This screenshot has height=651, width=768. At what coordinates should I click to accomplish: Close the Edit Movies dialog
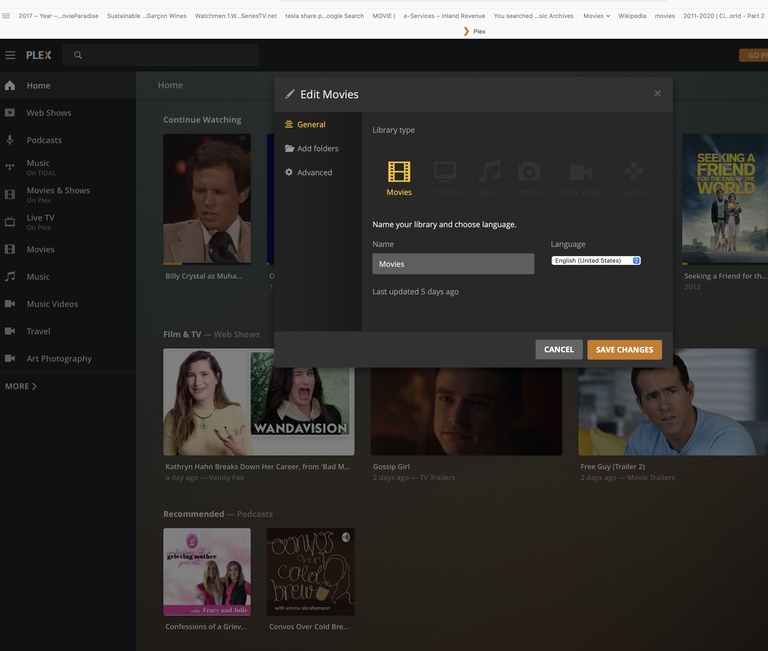(x=657, y=94)
